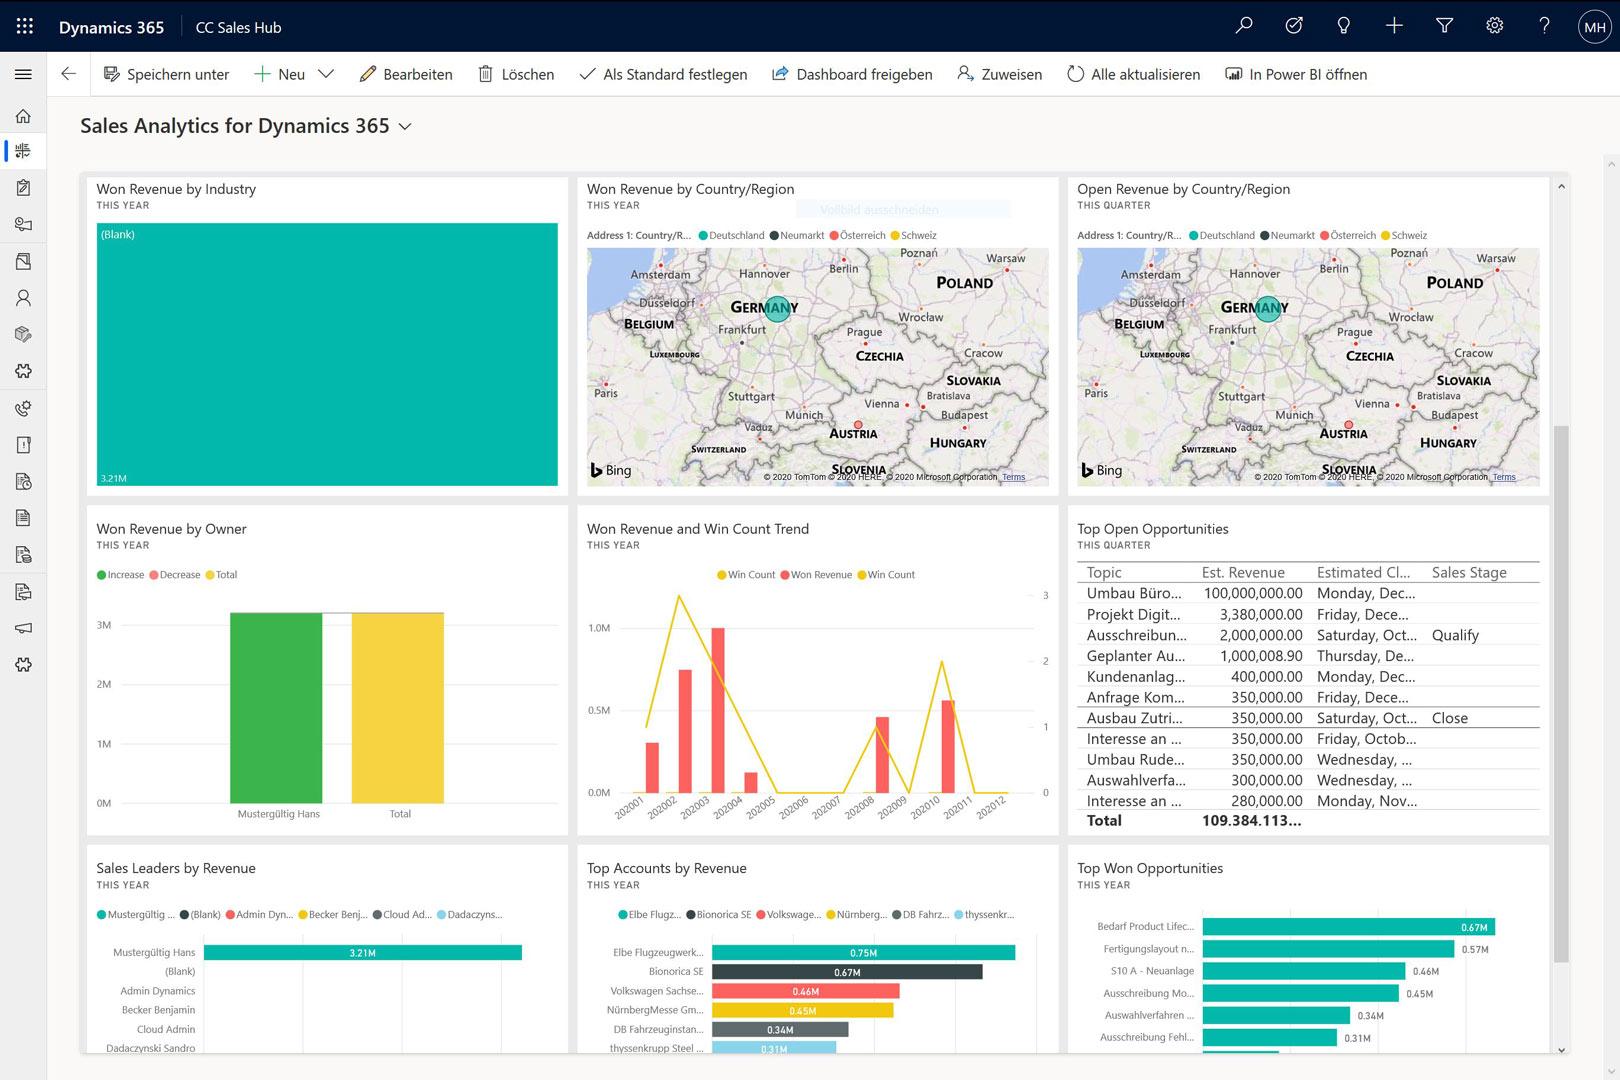Image resolution: width=1620 pixels, height=1080 pixels.
Task: Click Zuweisen command
Action: [x=999, y=74]
